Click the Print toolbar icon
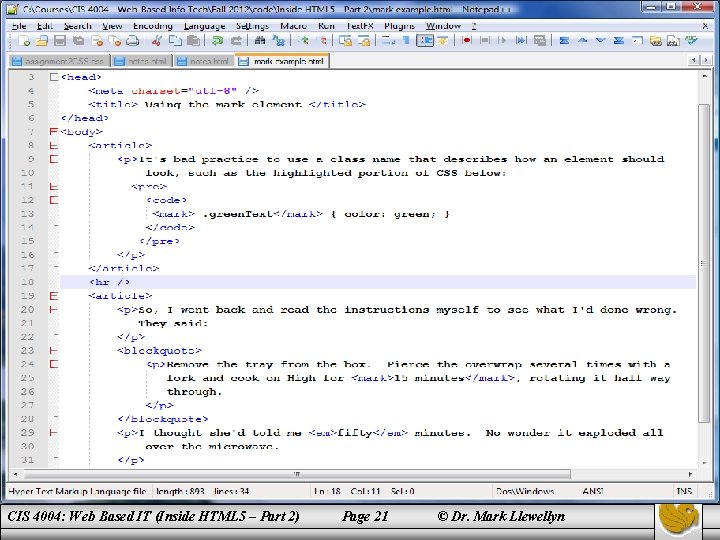 coord(132,41)
